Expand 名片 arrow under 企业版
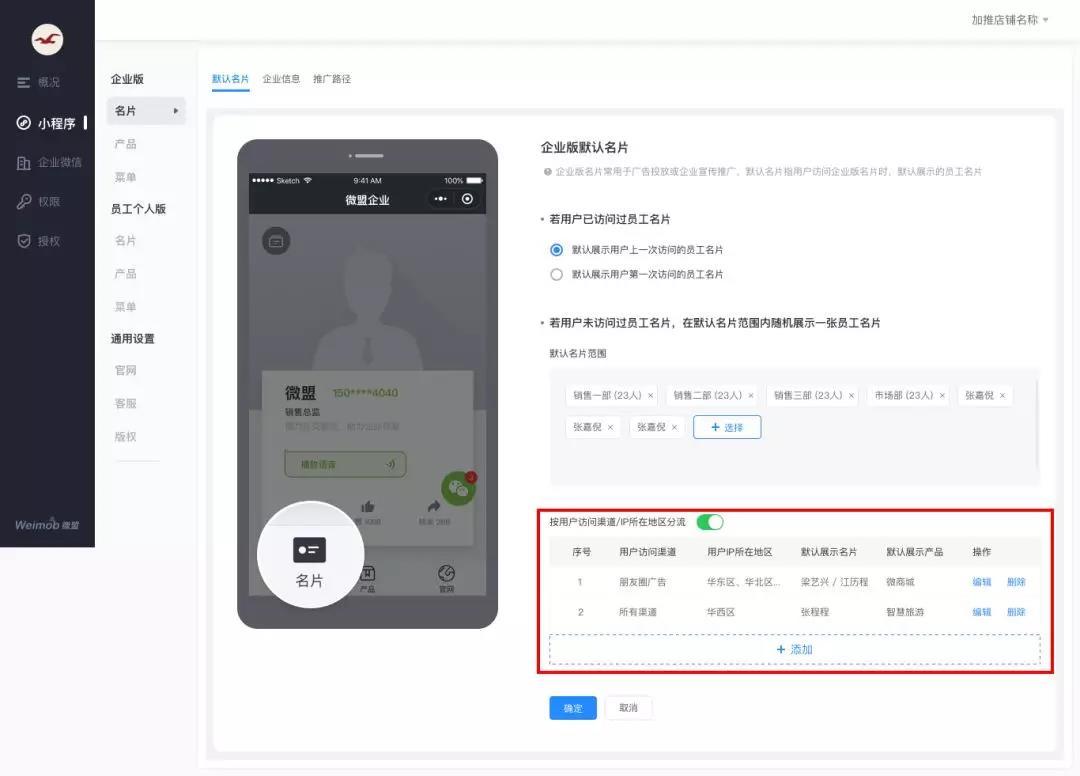Screen dimensions: 1080x776 pyautogui.click(x=176, y=111)
